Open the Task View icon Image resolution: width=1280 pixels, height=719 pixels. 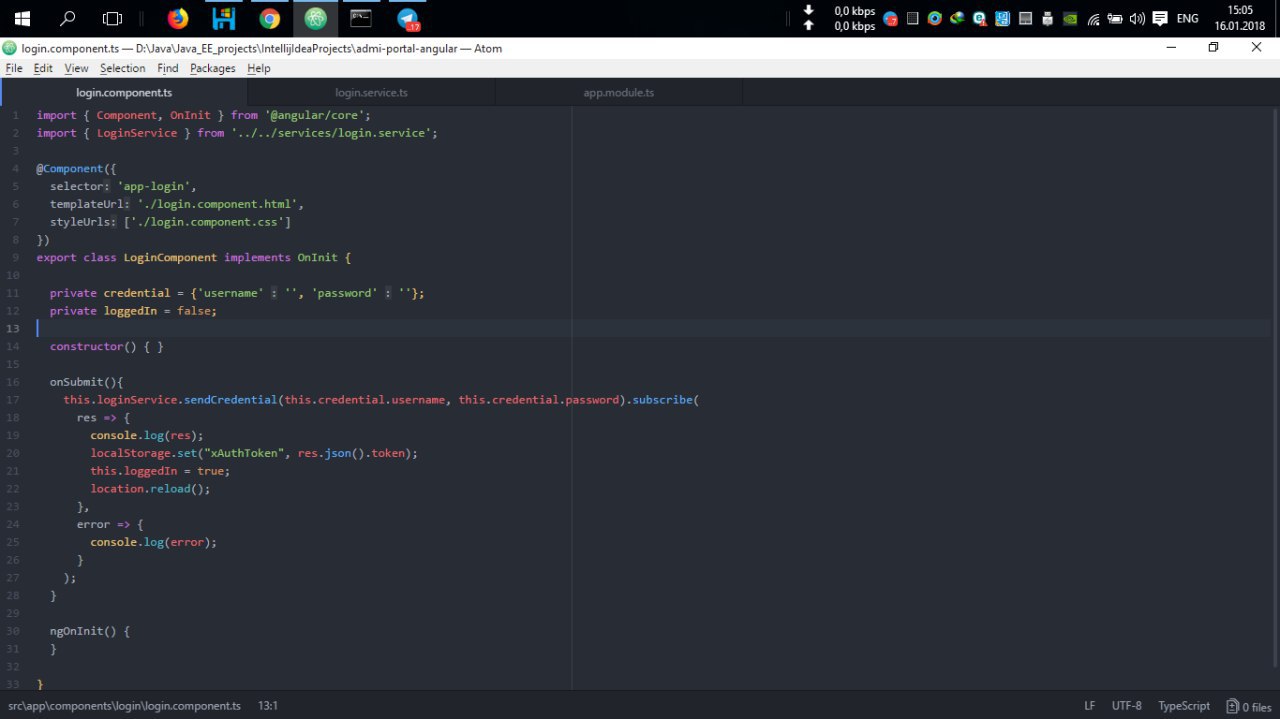[113, 18]
